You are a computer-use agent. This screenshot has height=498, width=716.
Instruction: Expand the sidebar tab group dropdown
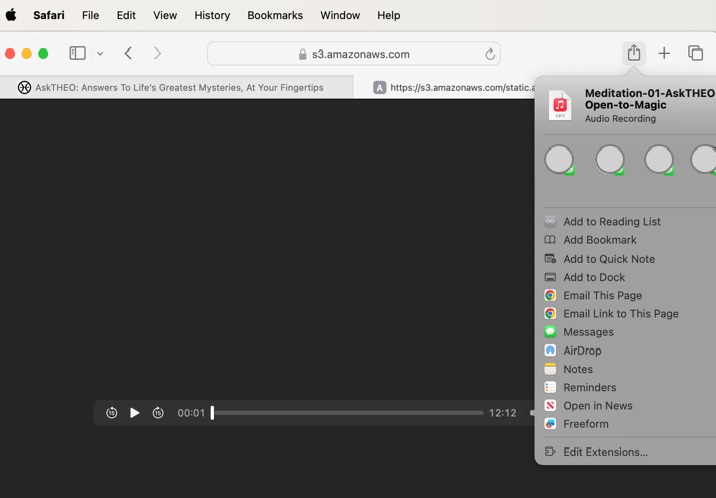click(x=100, y=54)
